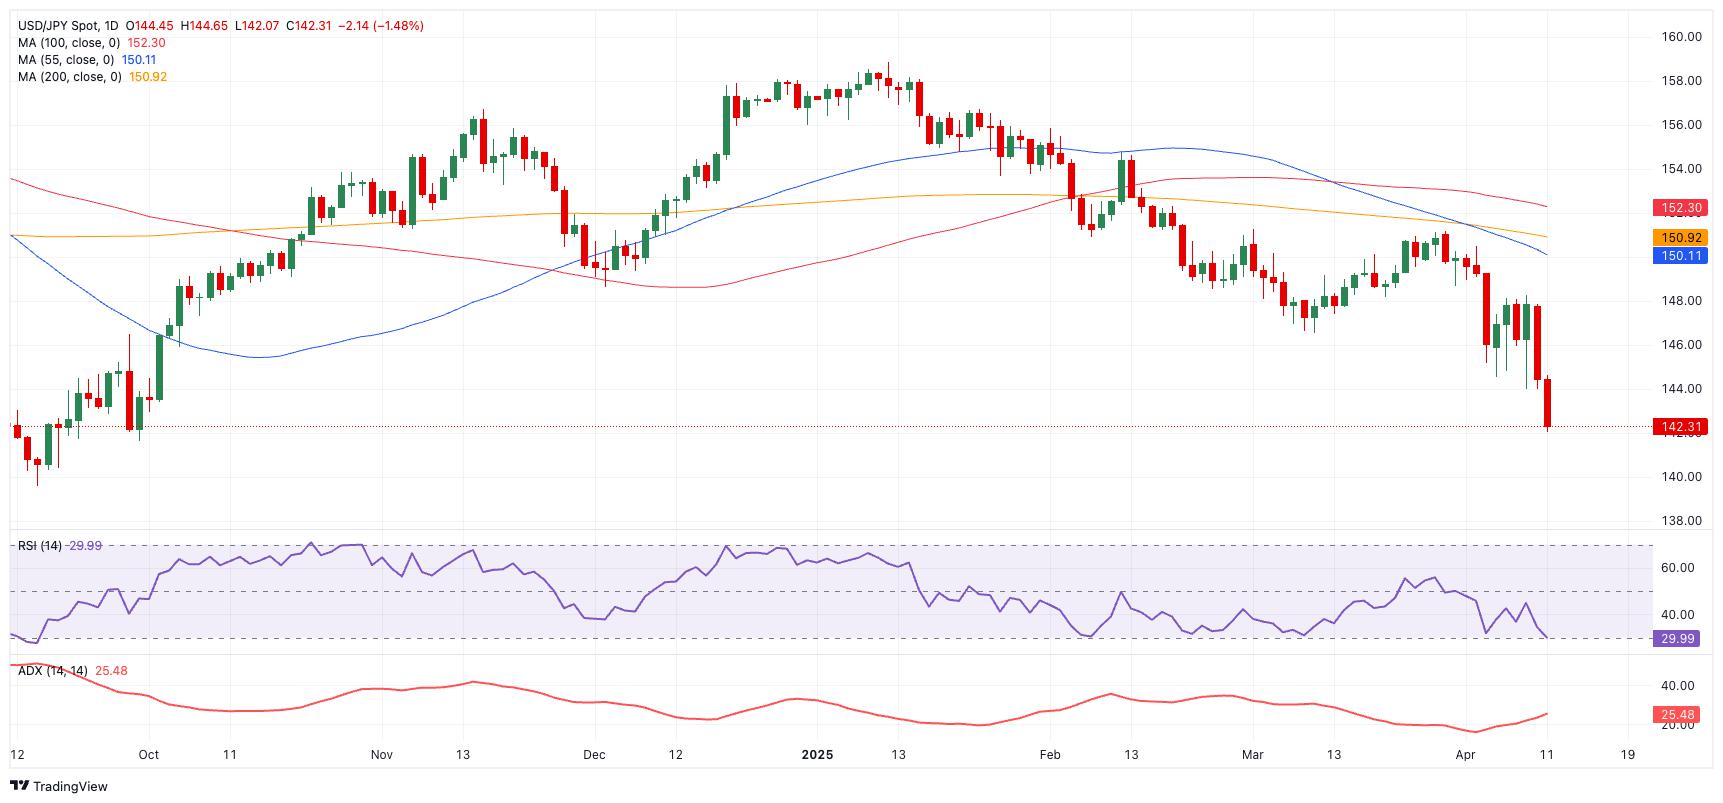The image size is (1723, 803).
Task: Select the RSI (14) indicator label
Action: 40,546
